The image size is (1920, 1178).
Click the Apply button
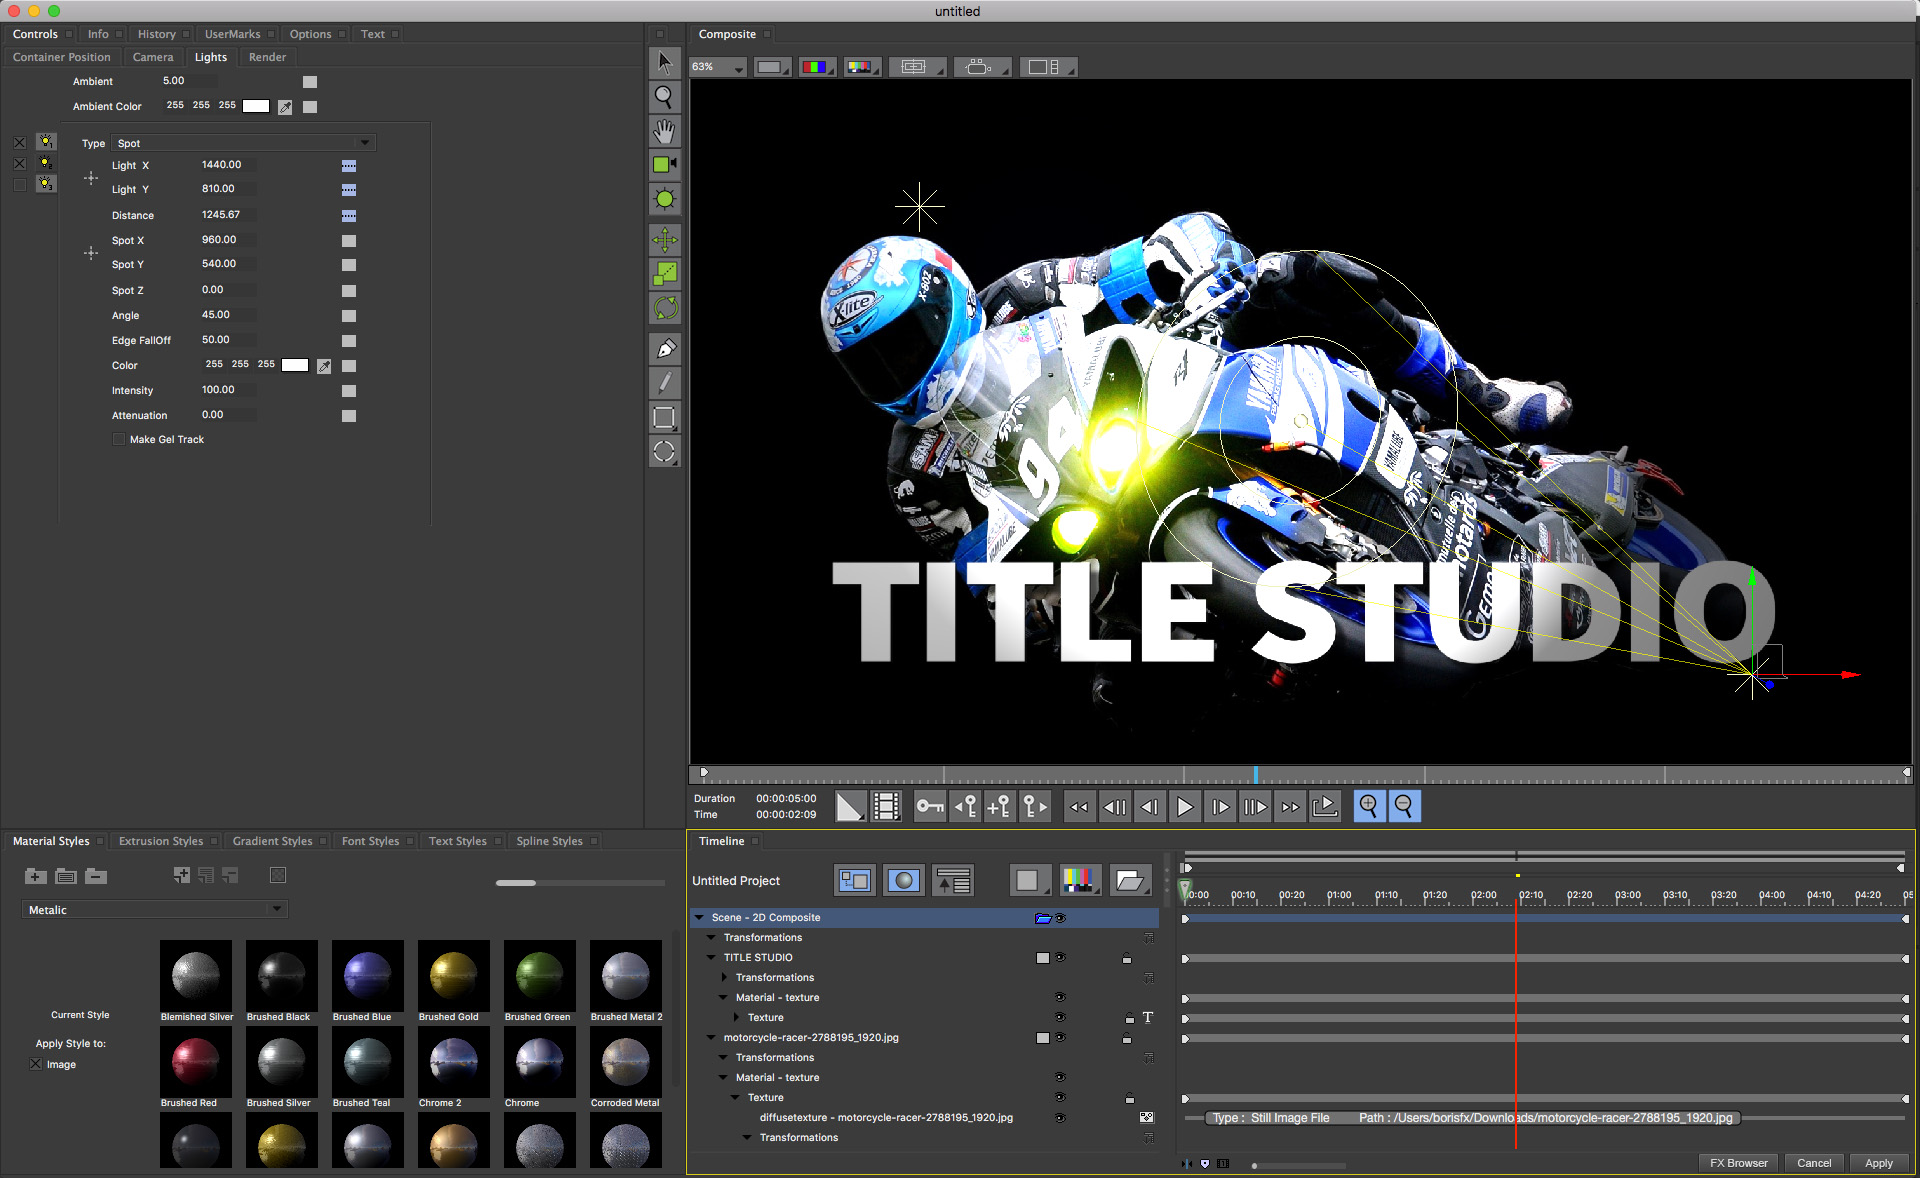1879,1163
